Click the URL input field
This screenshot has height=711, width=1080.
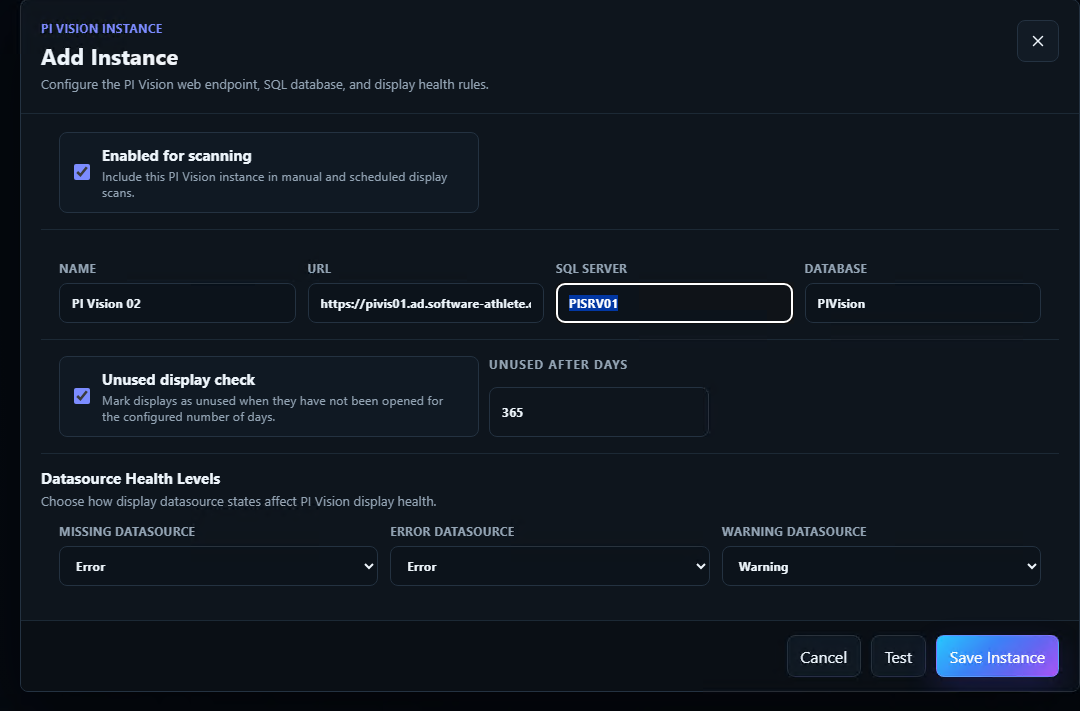tap(426, 303)
